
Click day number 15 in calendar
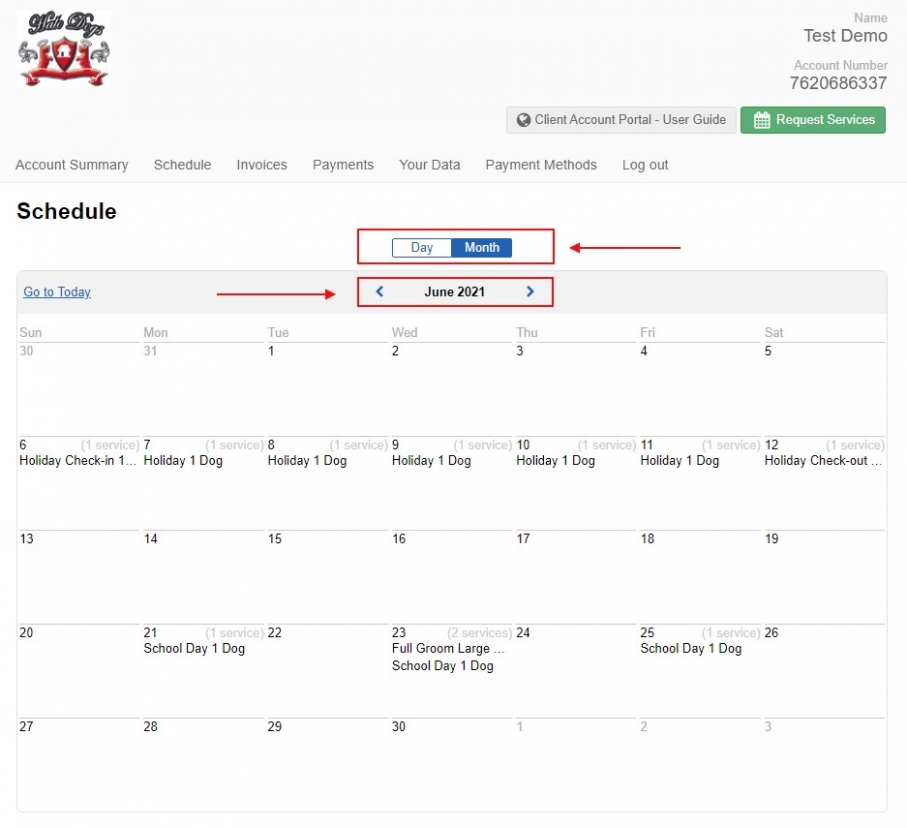(275, 539)
